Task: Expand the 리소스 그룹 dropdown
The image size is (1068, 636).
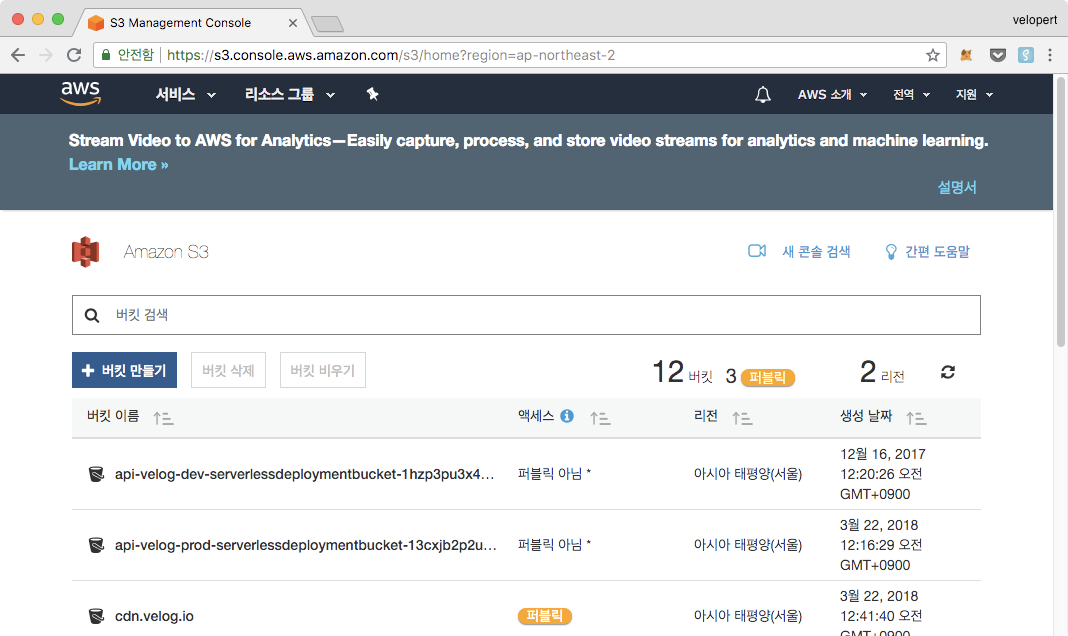Action: click(x=289, y=95)
